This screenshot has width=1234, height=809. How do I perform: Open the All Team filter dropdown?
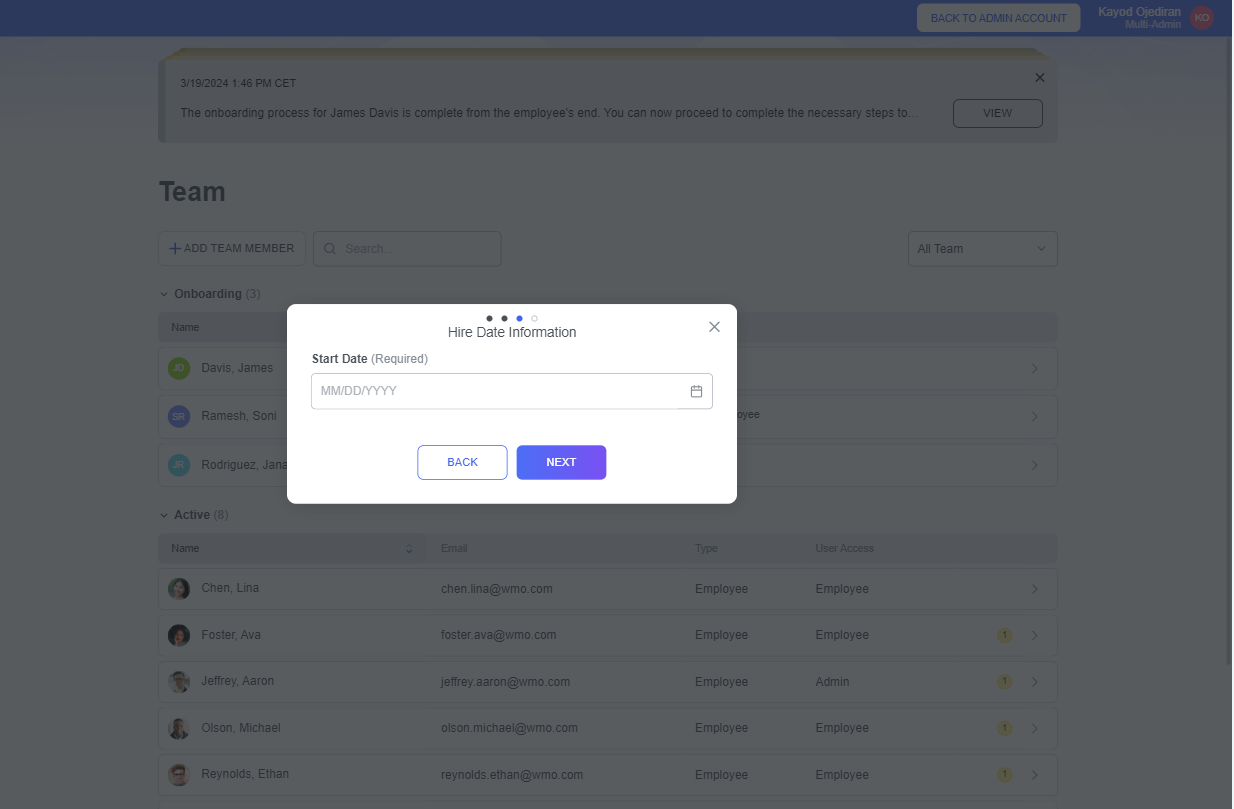(981, 249)
